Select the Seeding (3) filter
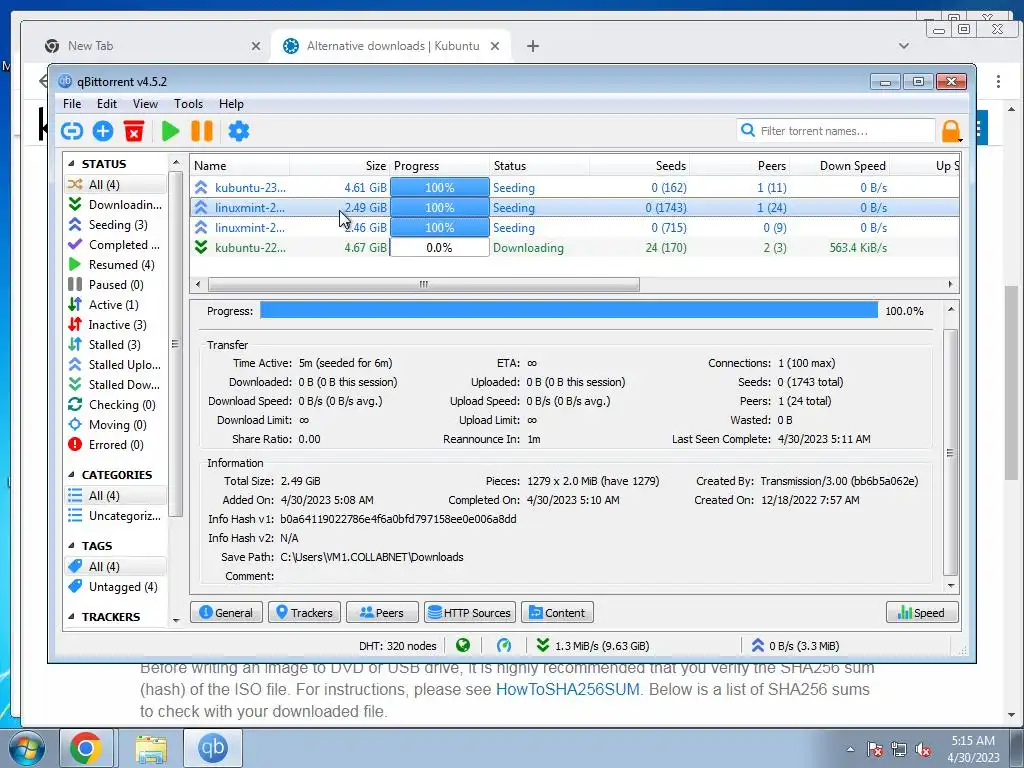Screen dimensions: 1024x768 tap(116, 225)
